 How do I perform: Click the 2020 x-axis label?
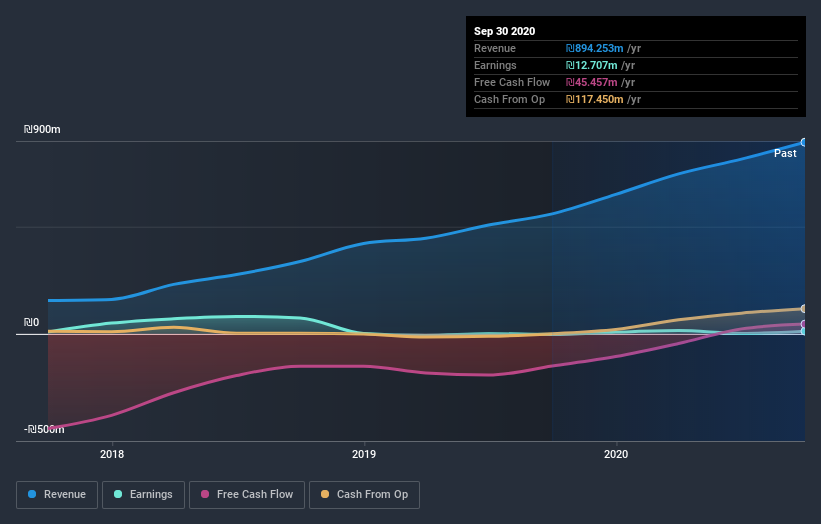pyautogui.click(x=616, y=454)
